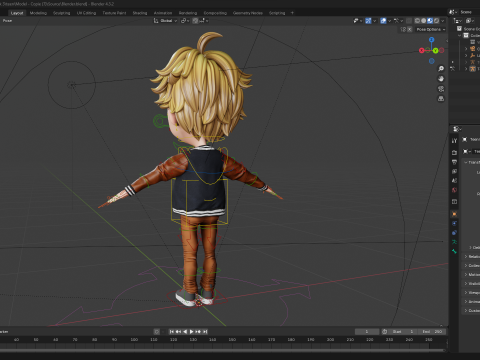Toggle viewport gizmos display

(x=368, y=21)
